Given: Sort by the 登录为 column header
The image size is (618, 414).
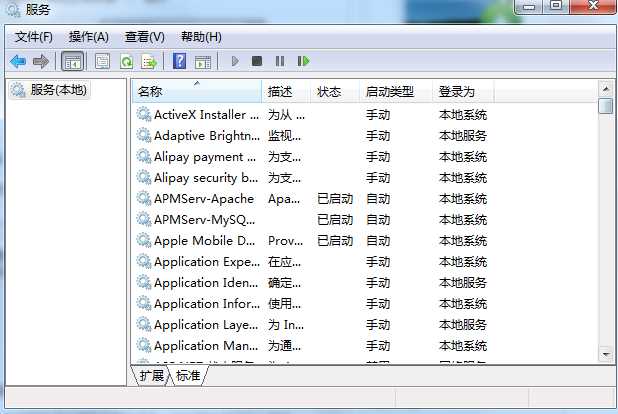Looking at the screenshot, I should [463, 91].
